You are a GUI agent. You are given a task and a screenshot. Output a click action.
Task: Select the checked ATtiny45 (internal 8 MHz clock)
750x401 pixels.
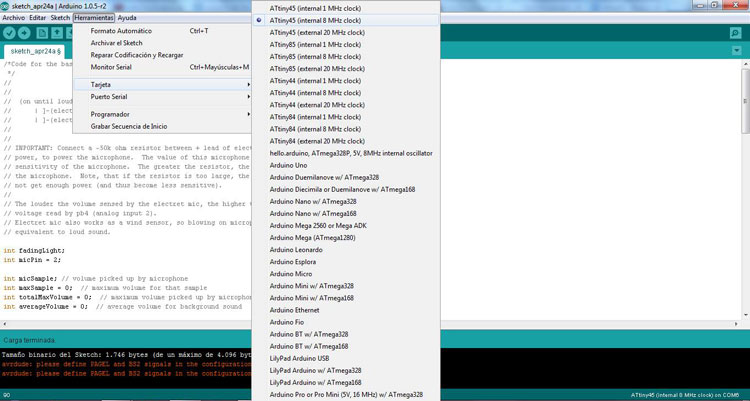pos(345,21)
